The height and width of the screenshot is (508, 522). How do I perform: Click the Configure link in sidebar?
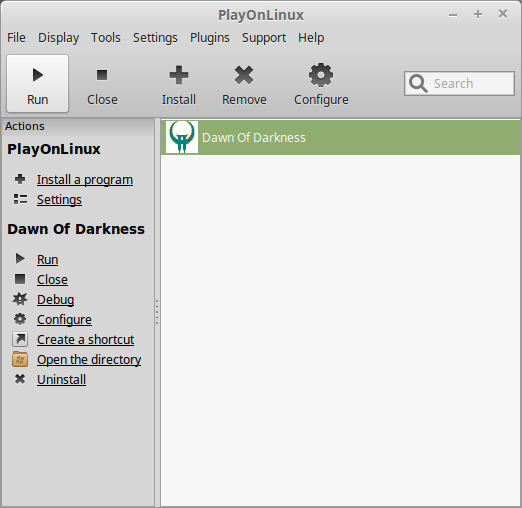(x=64, y=320)
